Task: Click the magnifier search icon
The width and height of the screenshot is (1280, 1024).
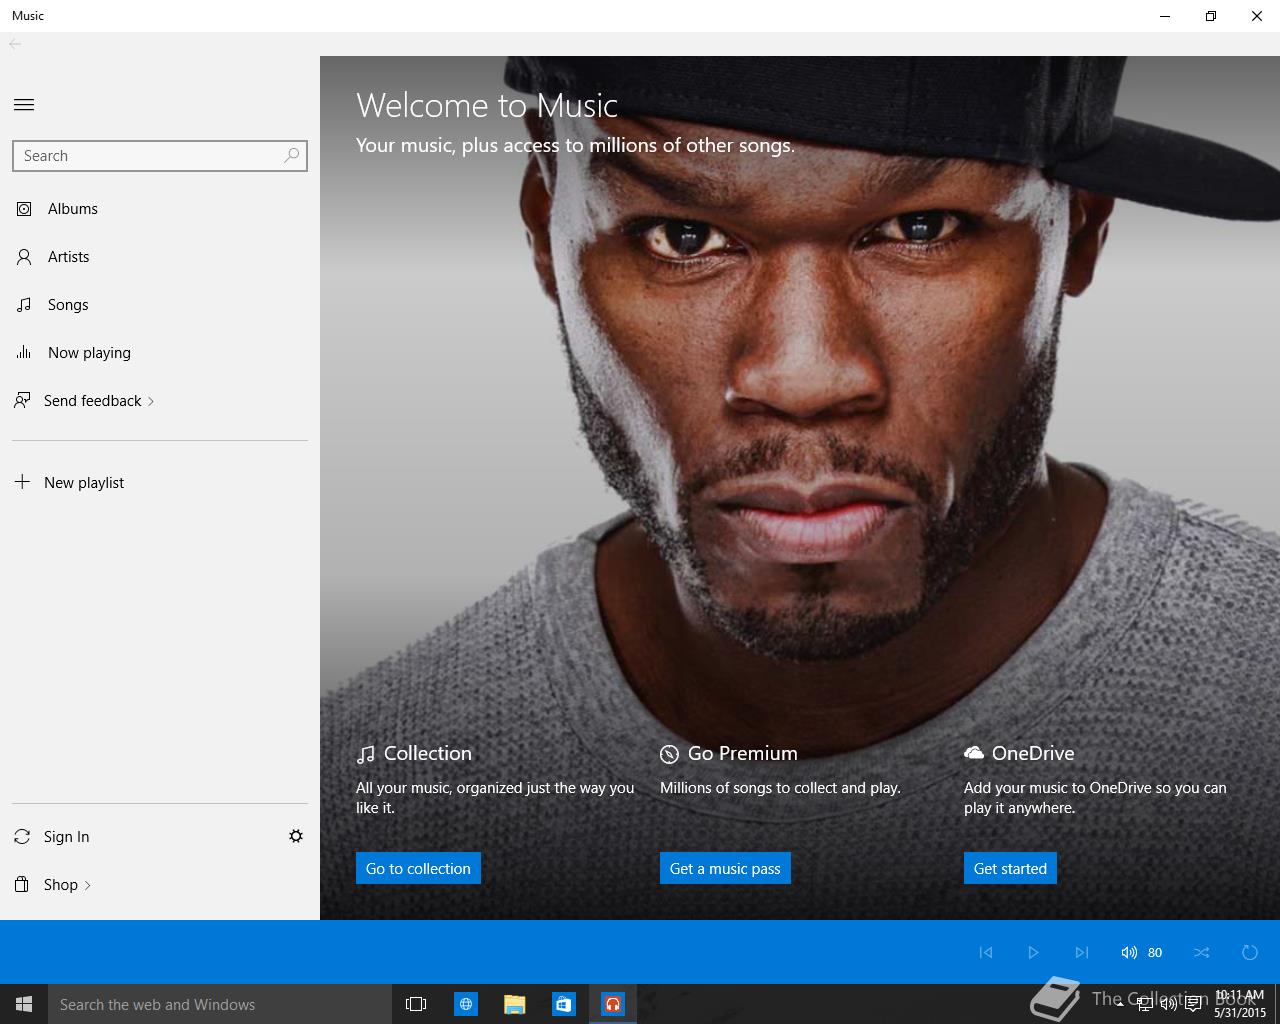Action: click(x=291, y=155)
